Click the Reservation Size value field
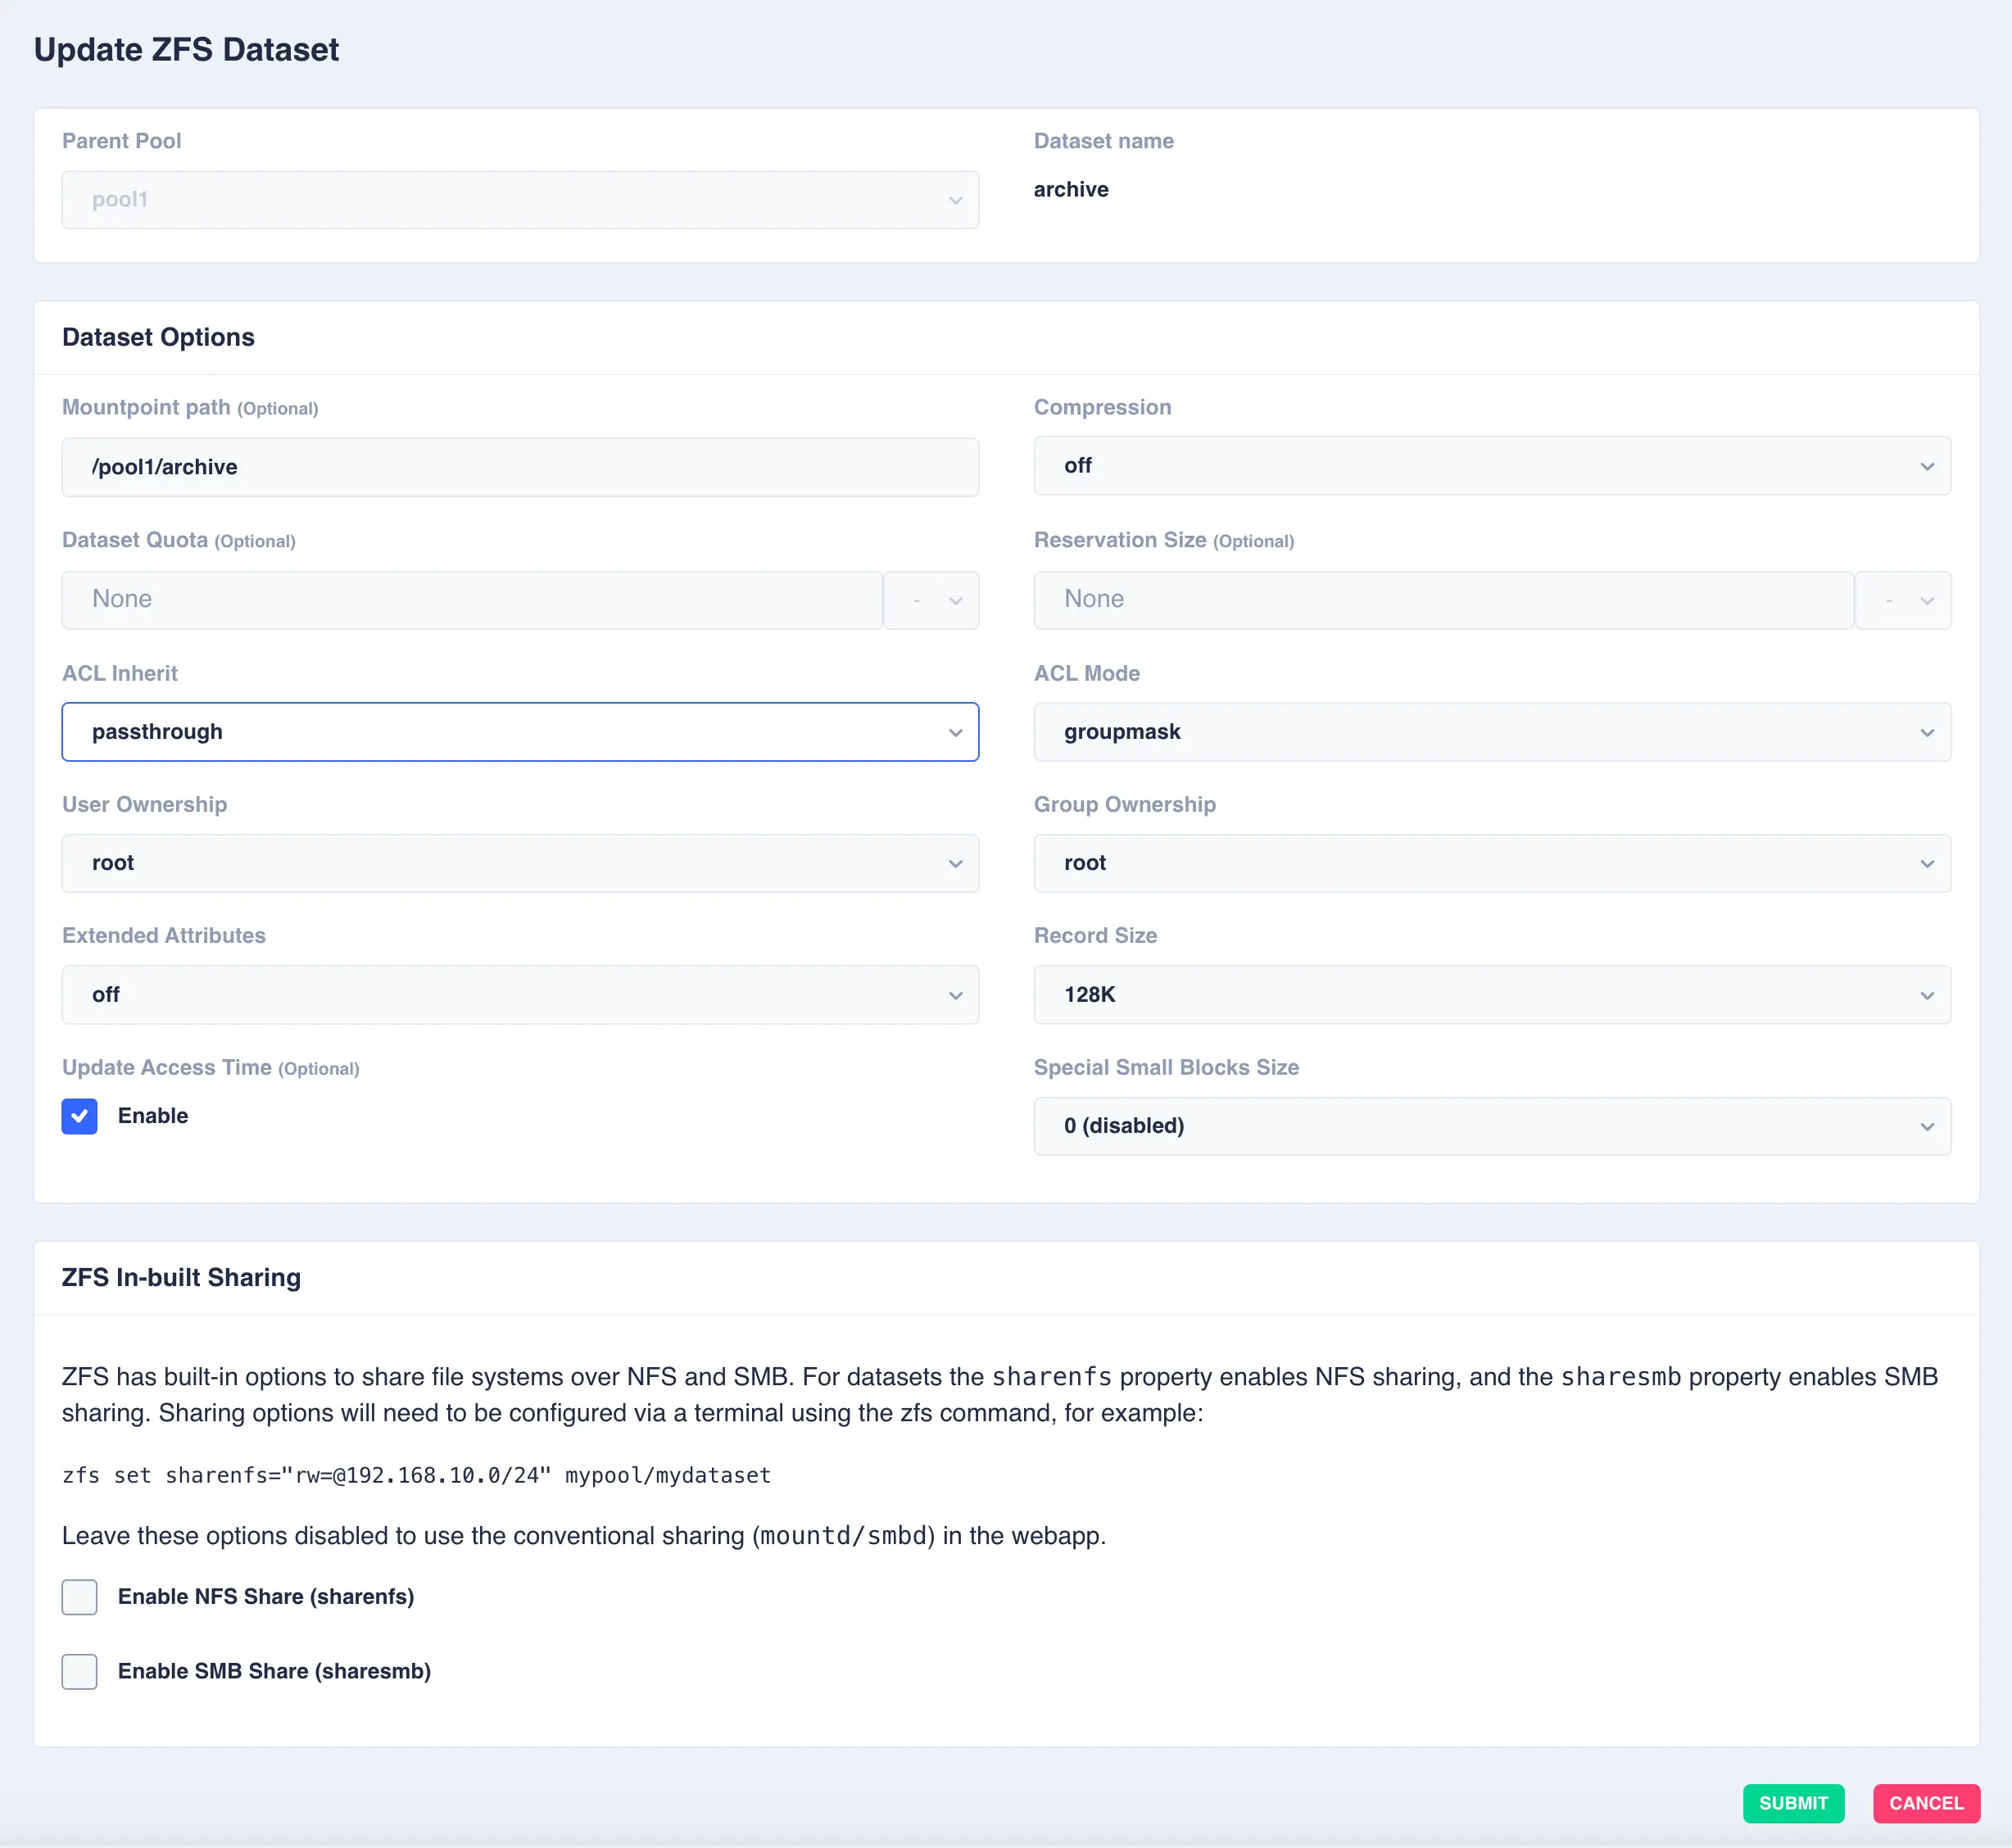The height and width of the screenshot is (1848, 2012). (1443, 600)
